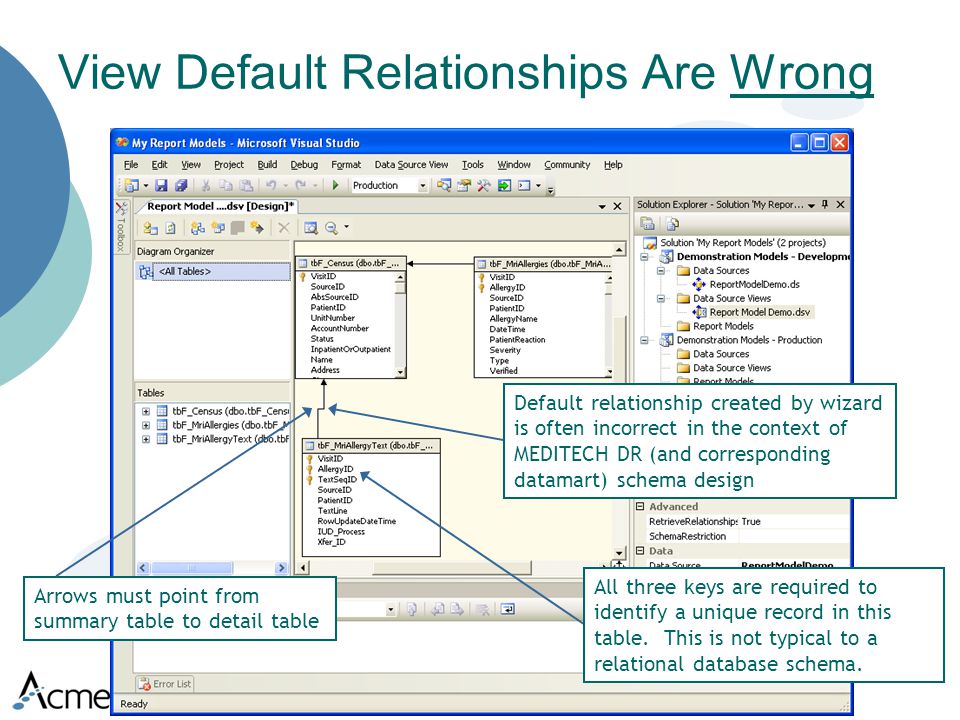Open the Zoom dropdown arrow

[x=347, y=227]
